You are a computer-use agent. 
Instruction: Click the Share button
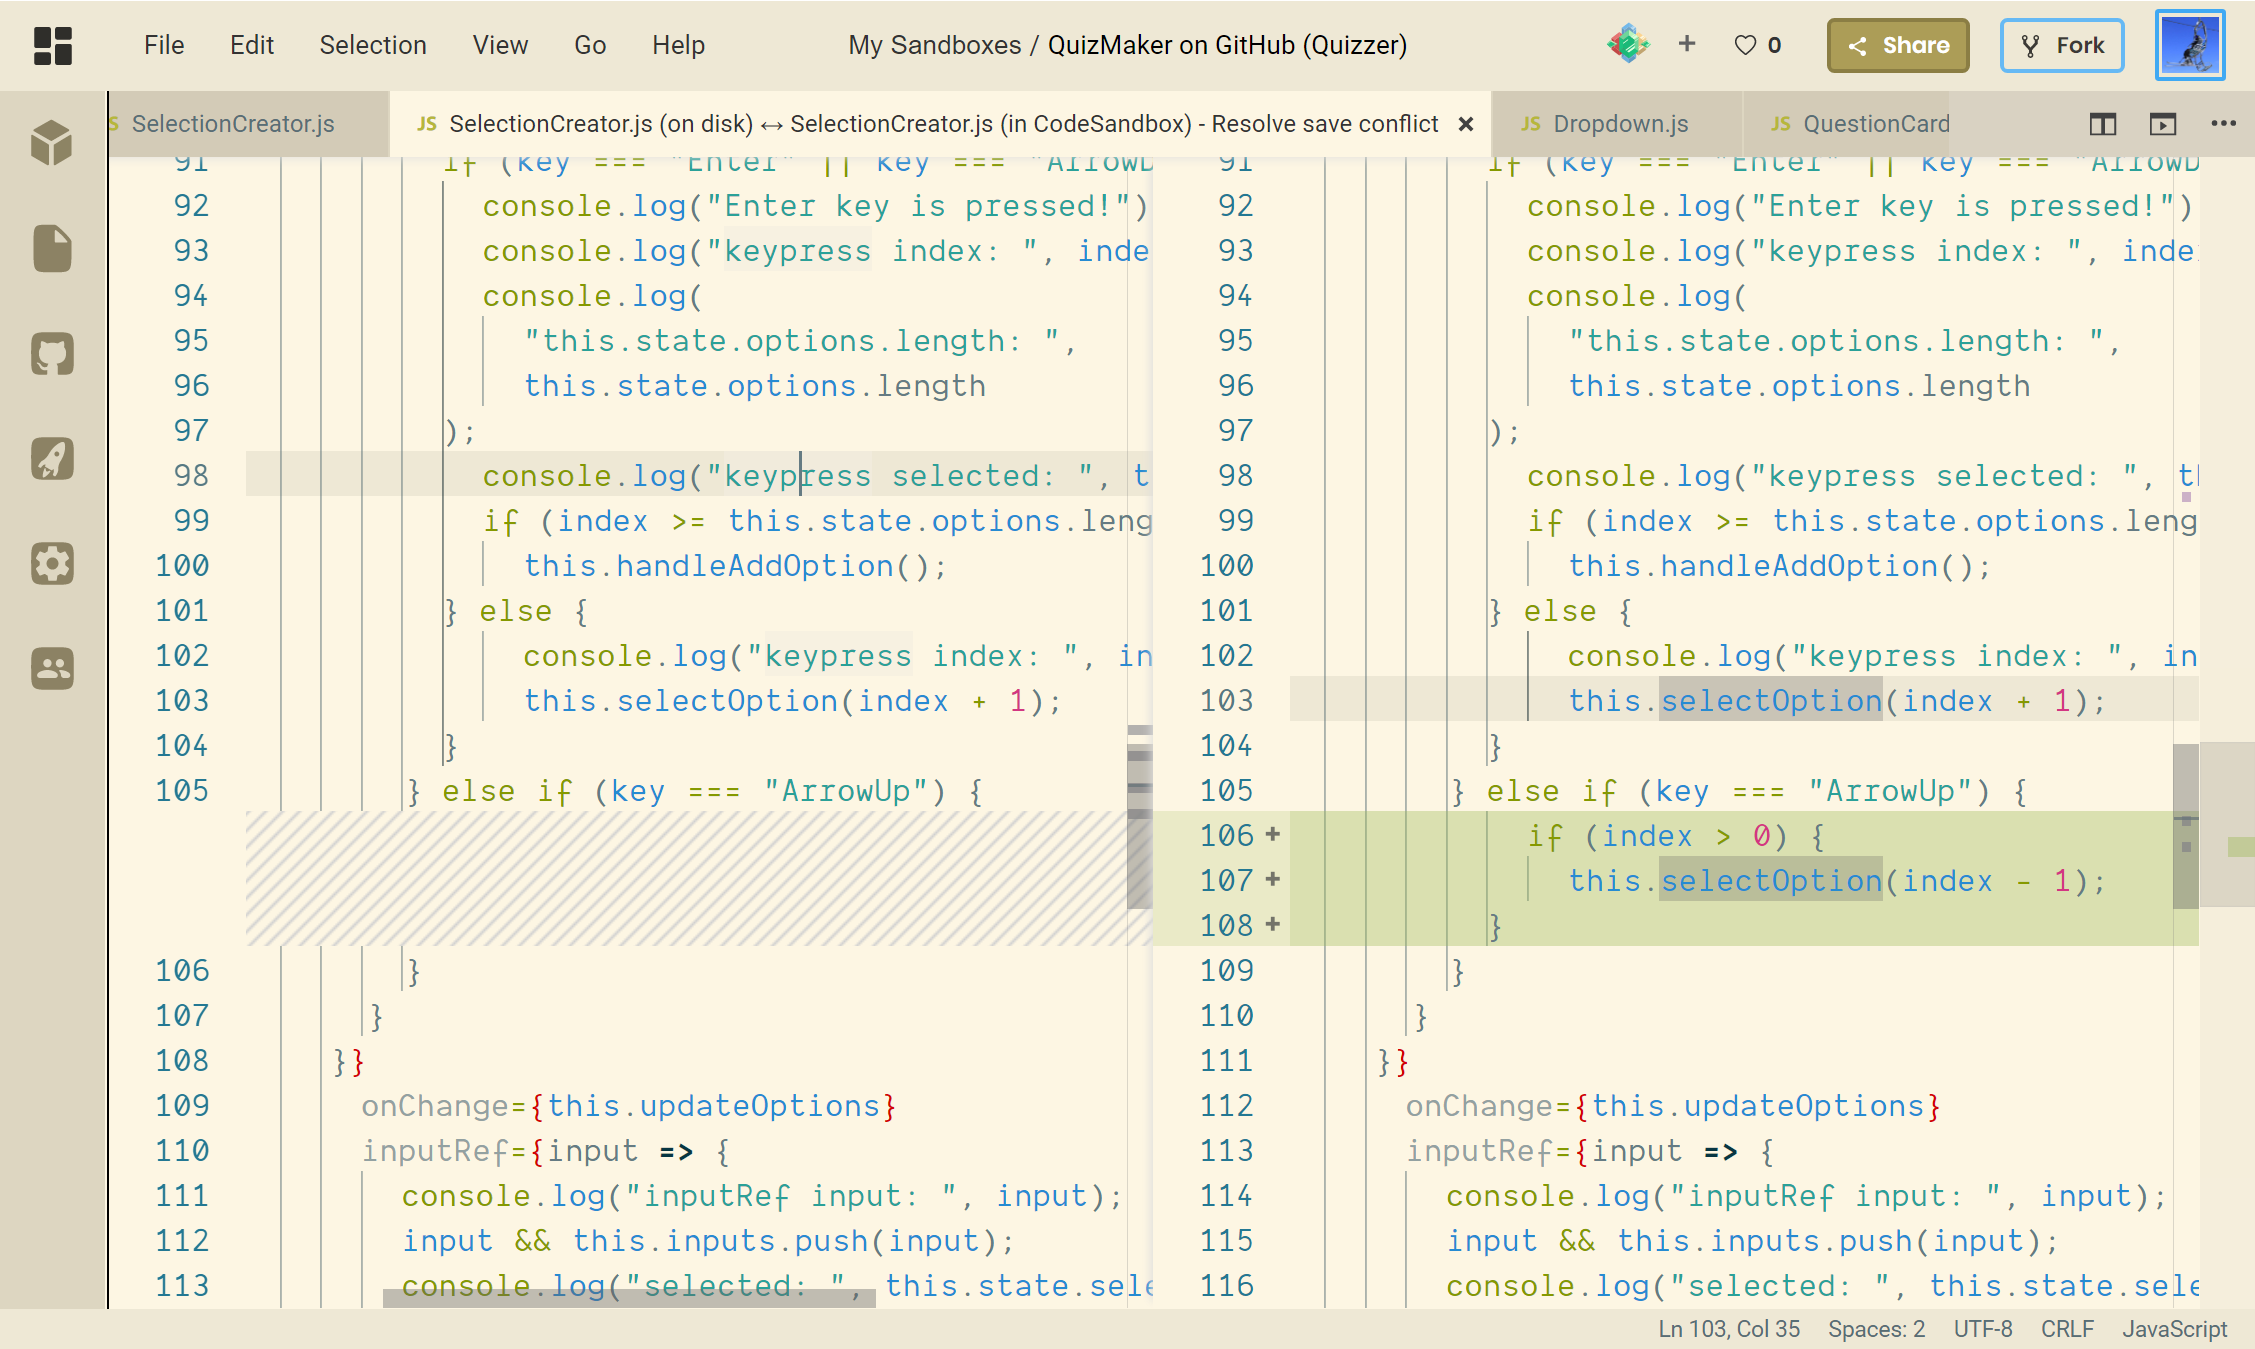pyautogui.click(x=1897, y=45)
